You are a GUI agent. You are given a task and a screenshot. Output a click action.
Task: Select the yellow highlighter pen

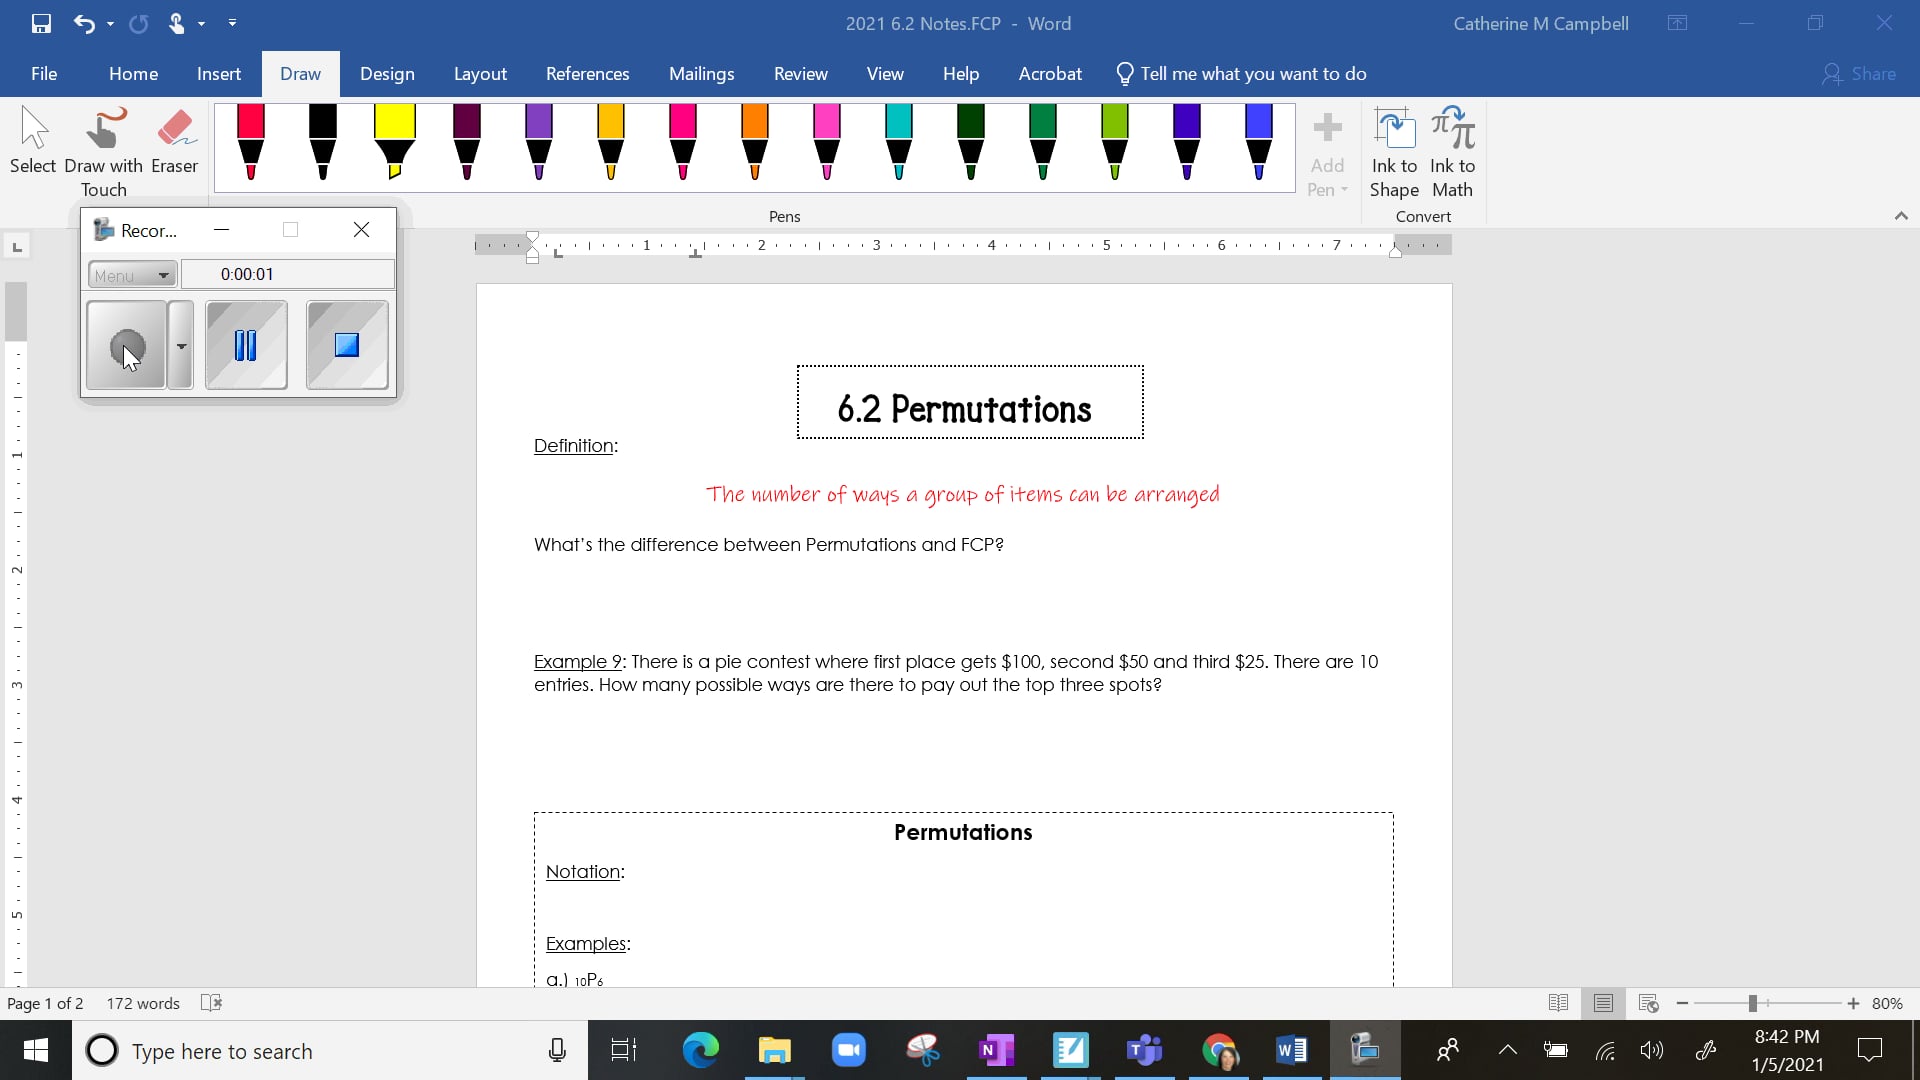pos(395,145)
